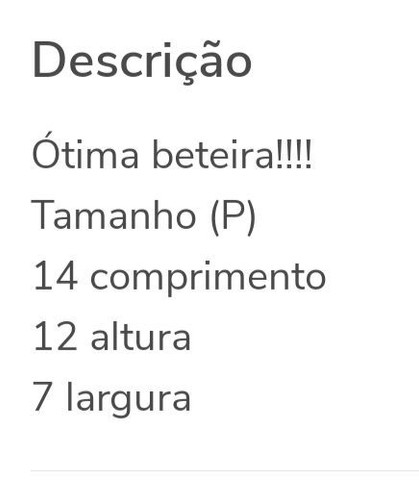The image size is (419, 480).
Task: Select the word comprimento
Action: click(x=208, y=279)
